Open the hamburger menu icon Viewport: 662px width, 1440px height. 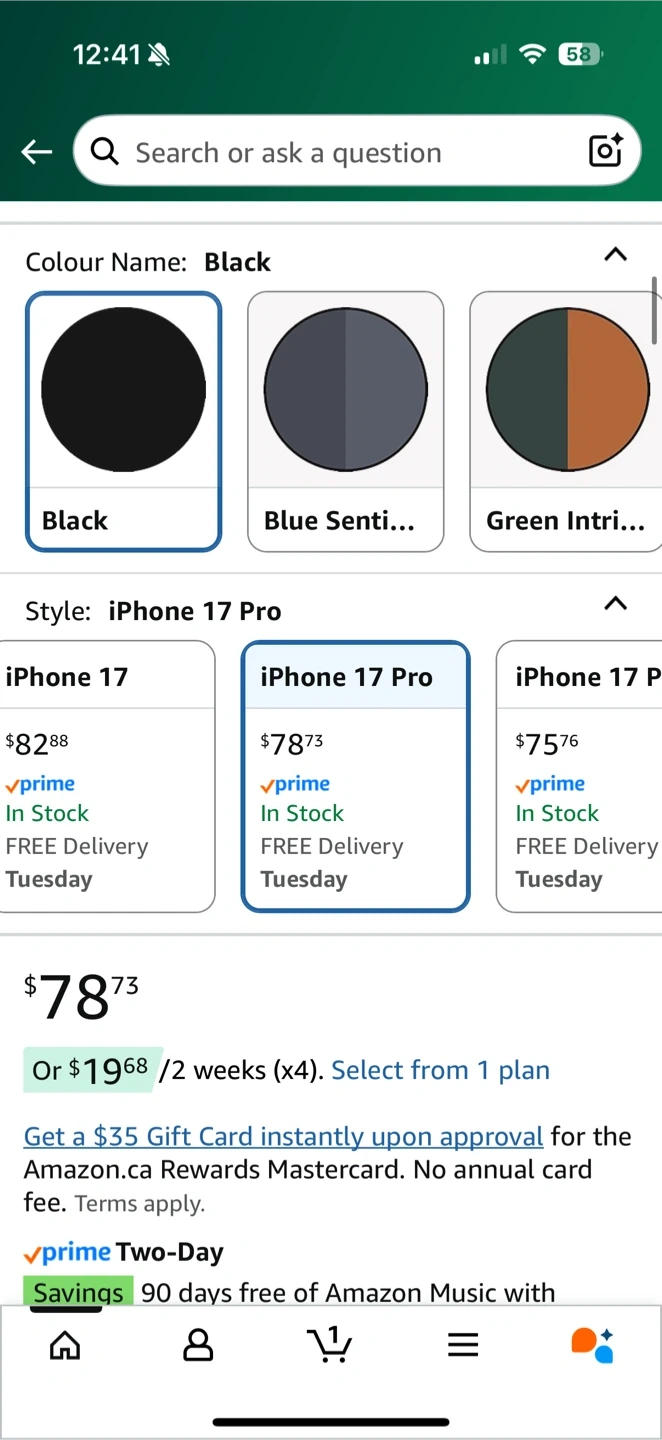463,1345
